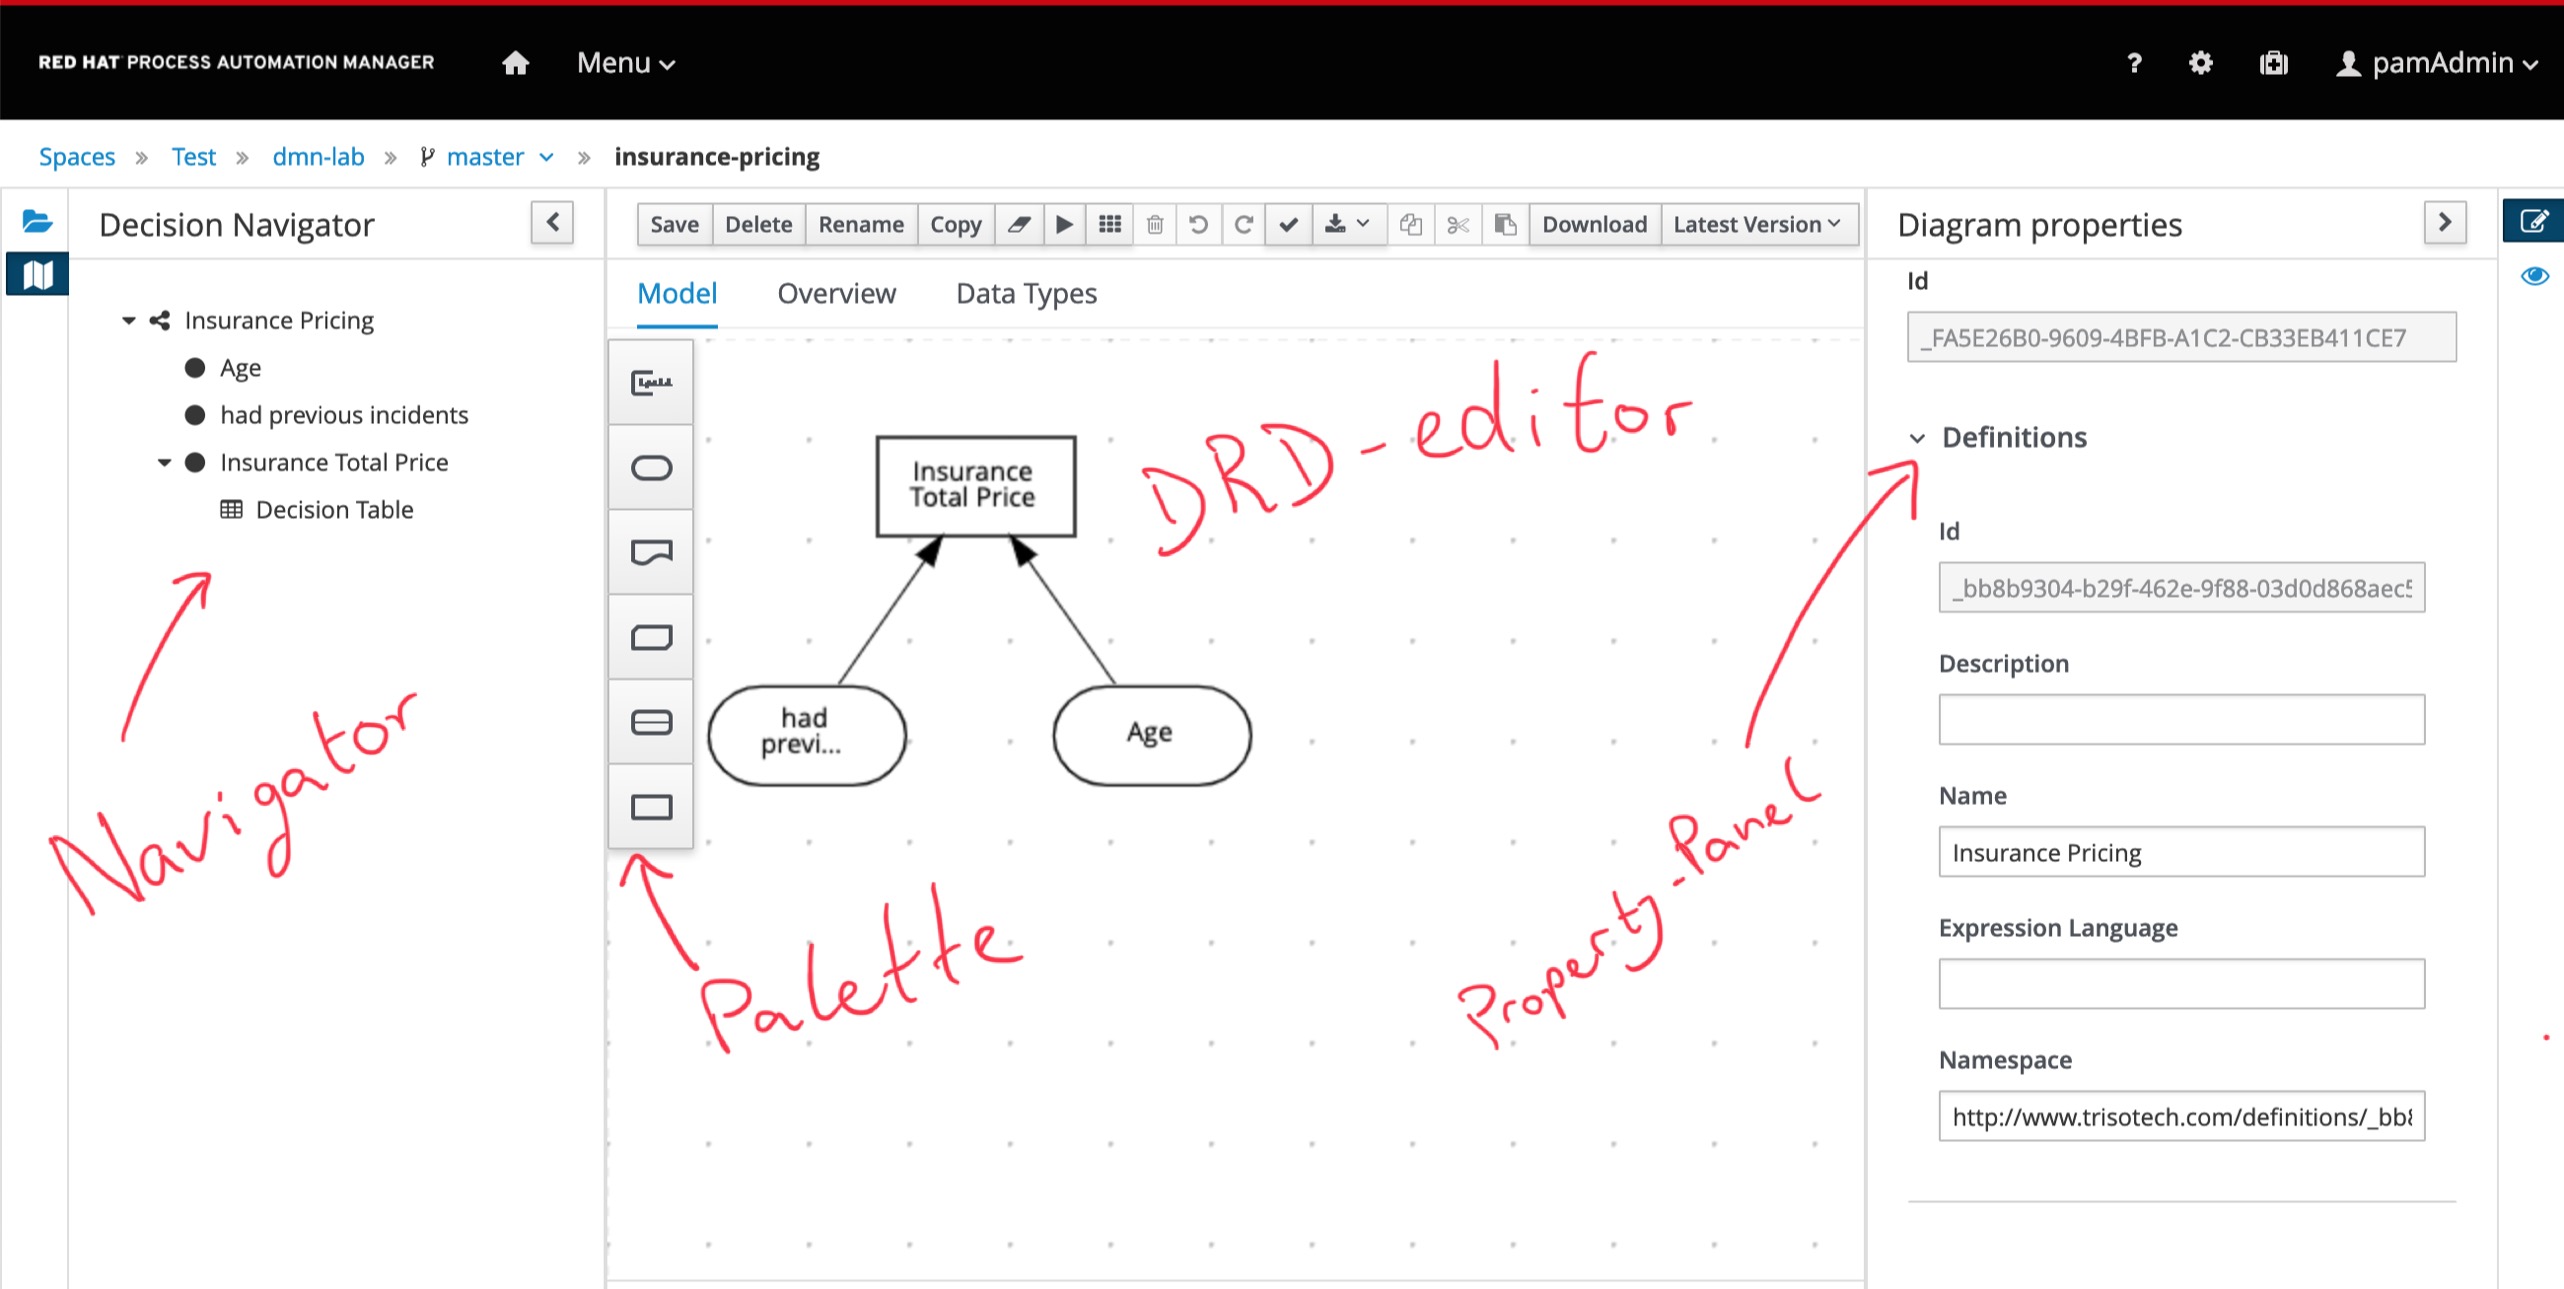Click the Copy button
The width and height of the screenshot is (2564, 1289).
[x=956, y=224]
